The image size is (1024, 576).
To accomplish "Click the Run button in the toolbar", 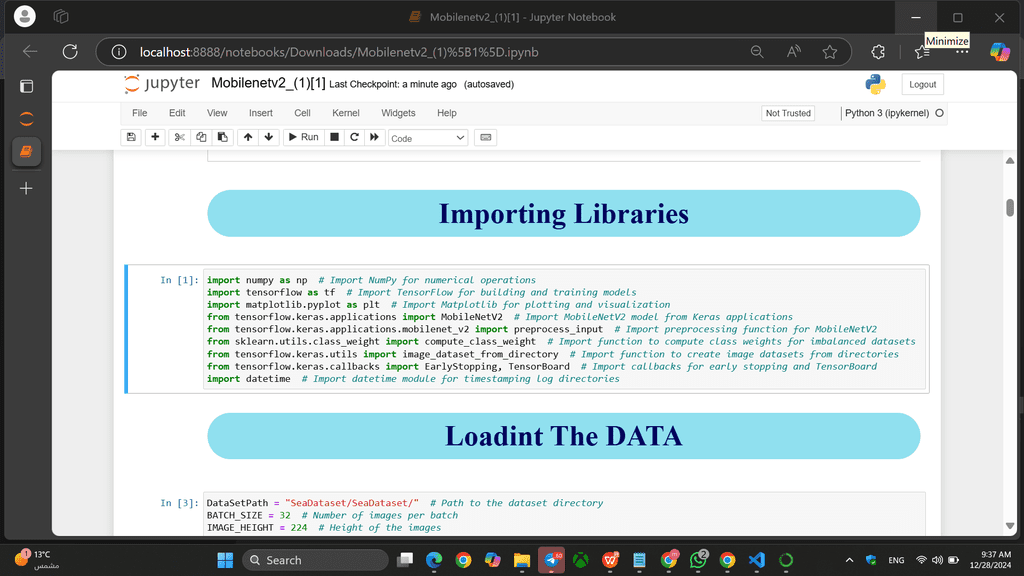I will pyautogui.click(x=303, y=137).
